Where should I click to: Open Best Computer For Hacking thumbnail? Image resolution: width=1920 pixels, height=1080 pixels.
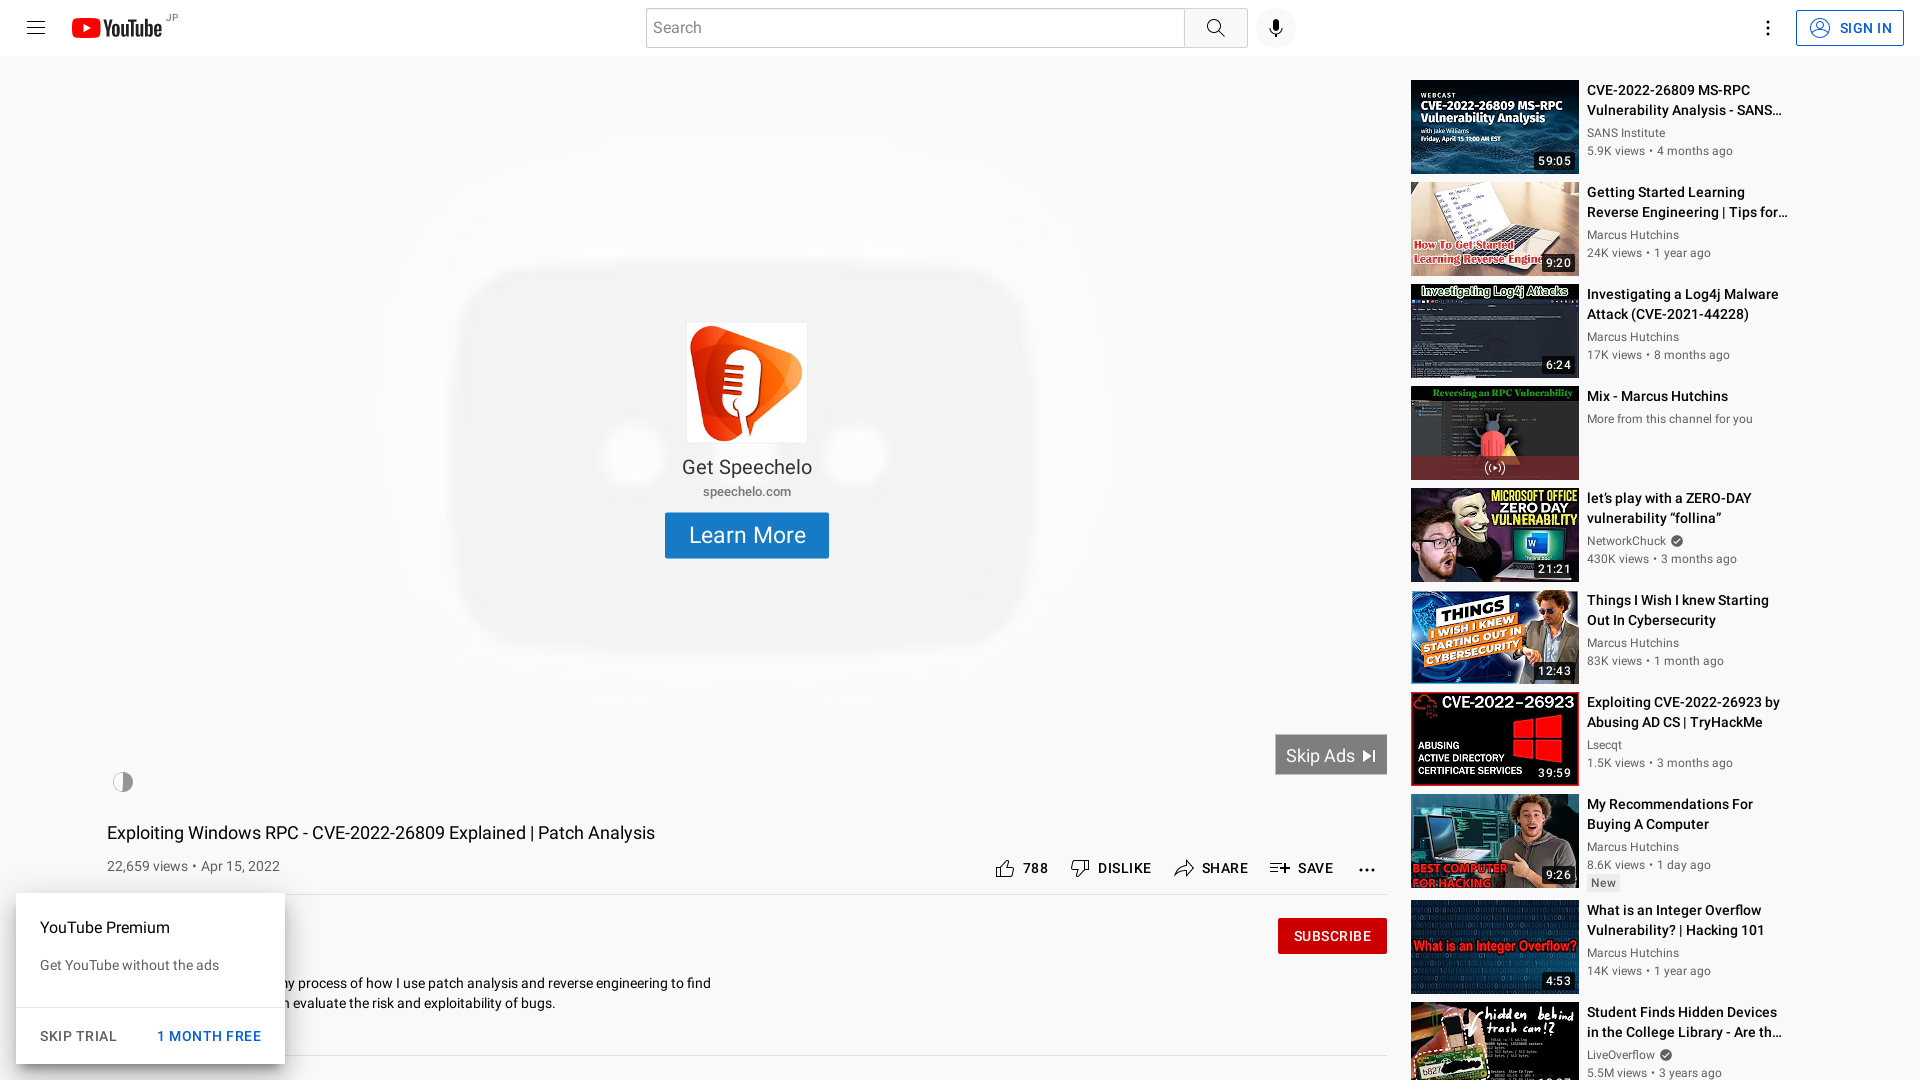(x=1495, y=841)
